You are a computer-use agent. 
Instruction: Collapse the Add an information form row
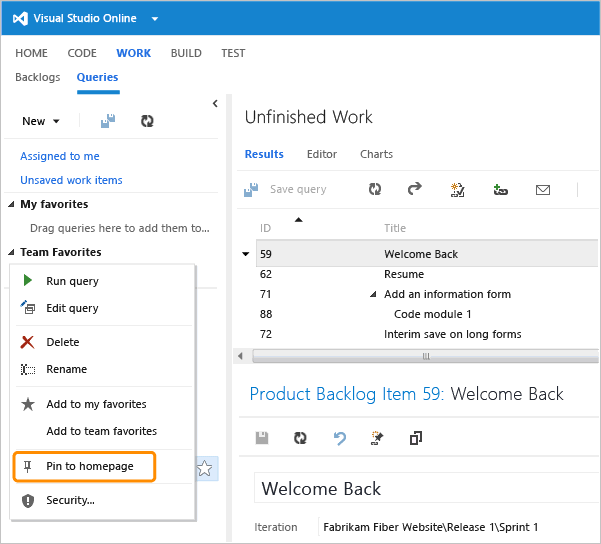tap(373, 294)
